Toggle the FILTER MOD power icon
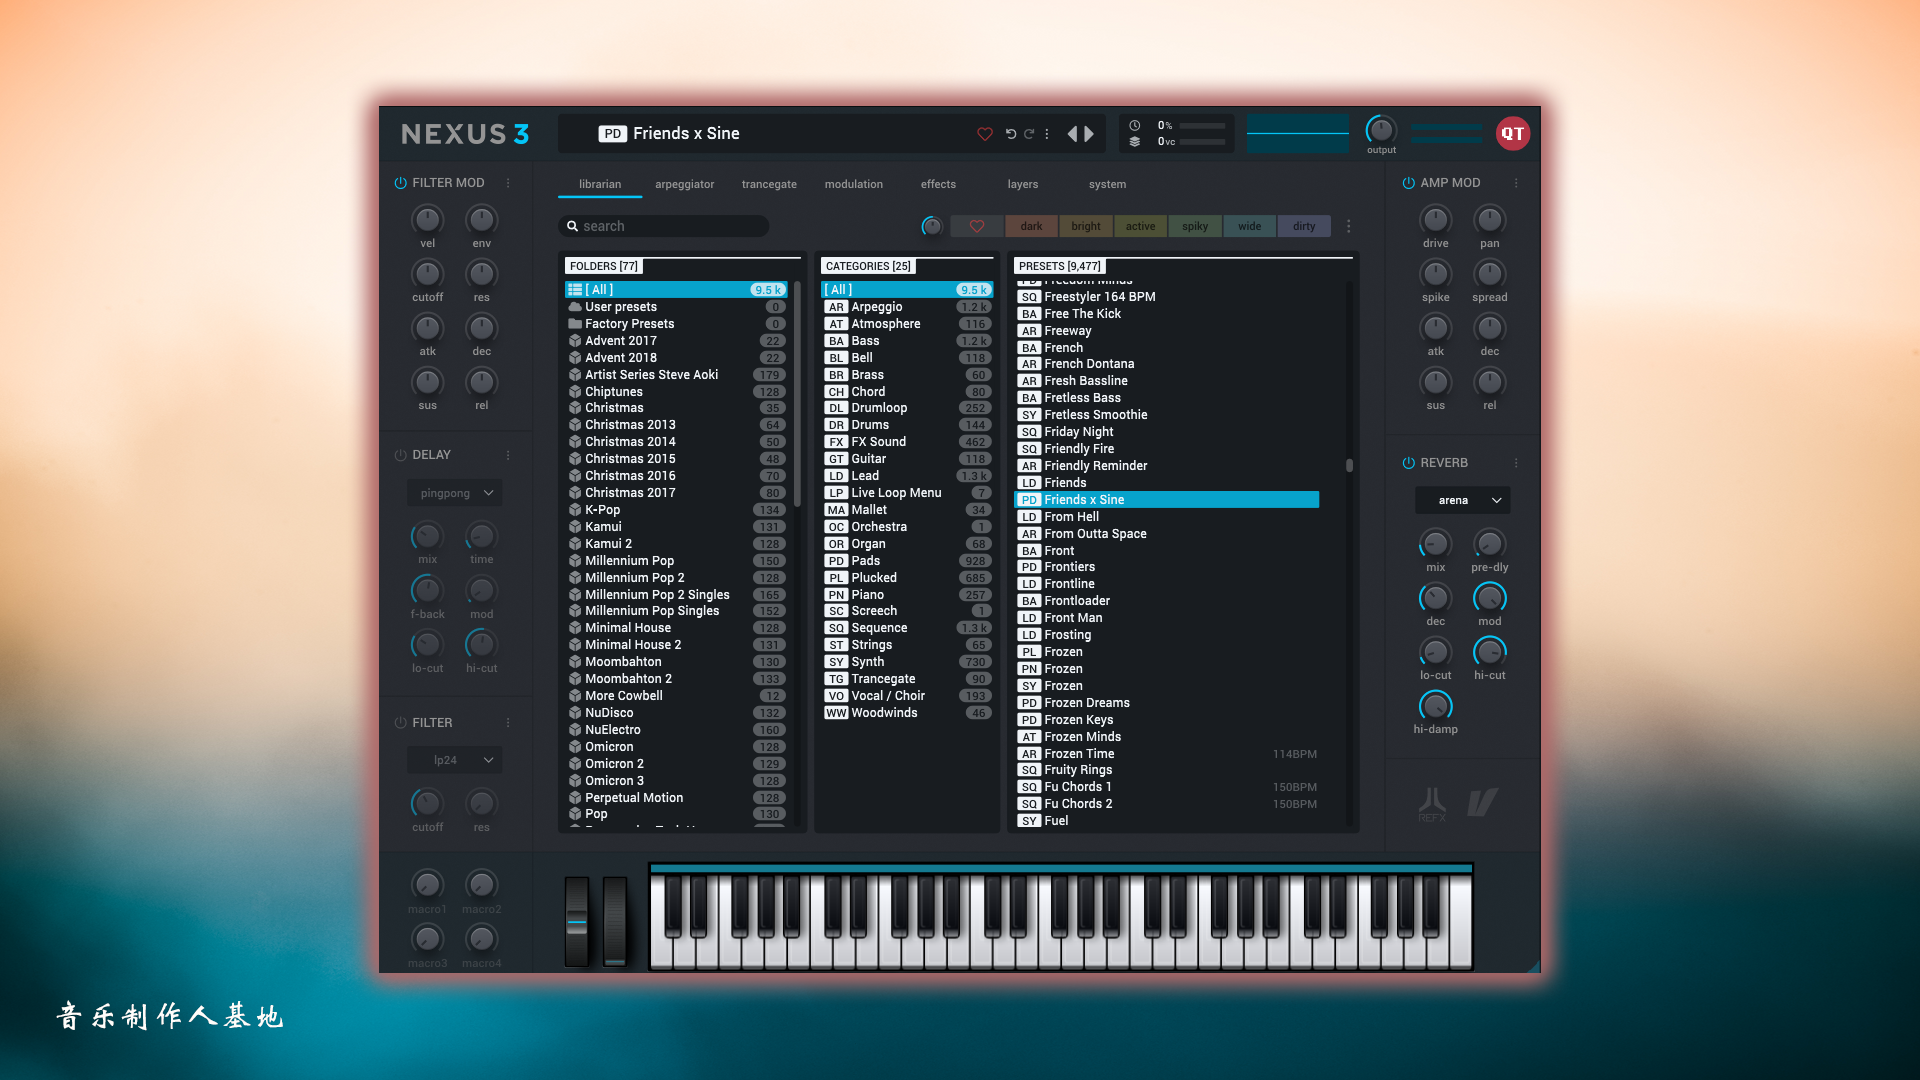Viewport: 1920px width, 1080px height. (x=401, y=182)
